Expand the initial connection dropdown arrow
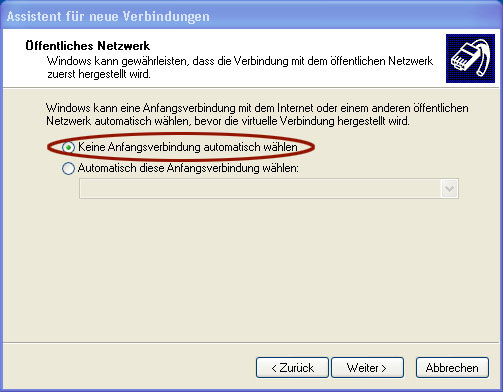The height and width of the screenshot is (392, 503). (449, 189)
